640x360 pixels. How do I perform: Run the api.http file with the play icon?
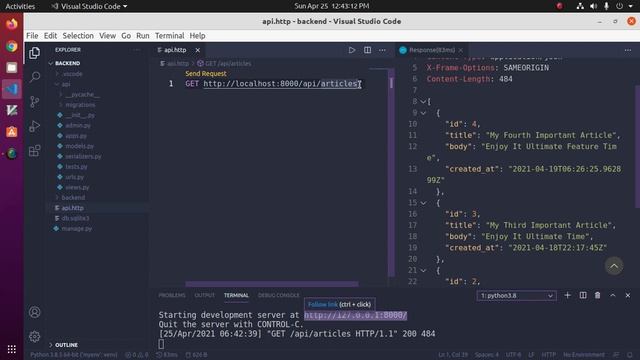tap(352, 50)
